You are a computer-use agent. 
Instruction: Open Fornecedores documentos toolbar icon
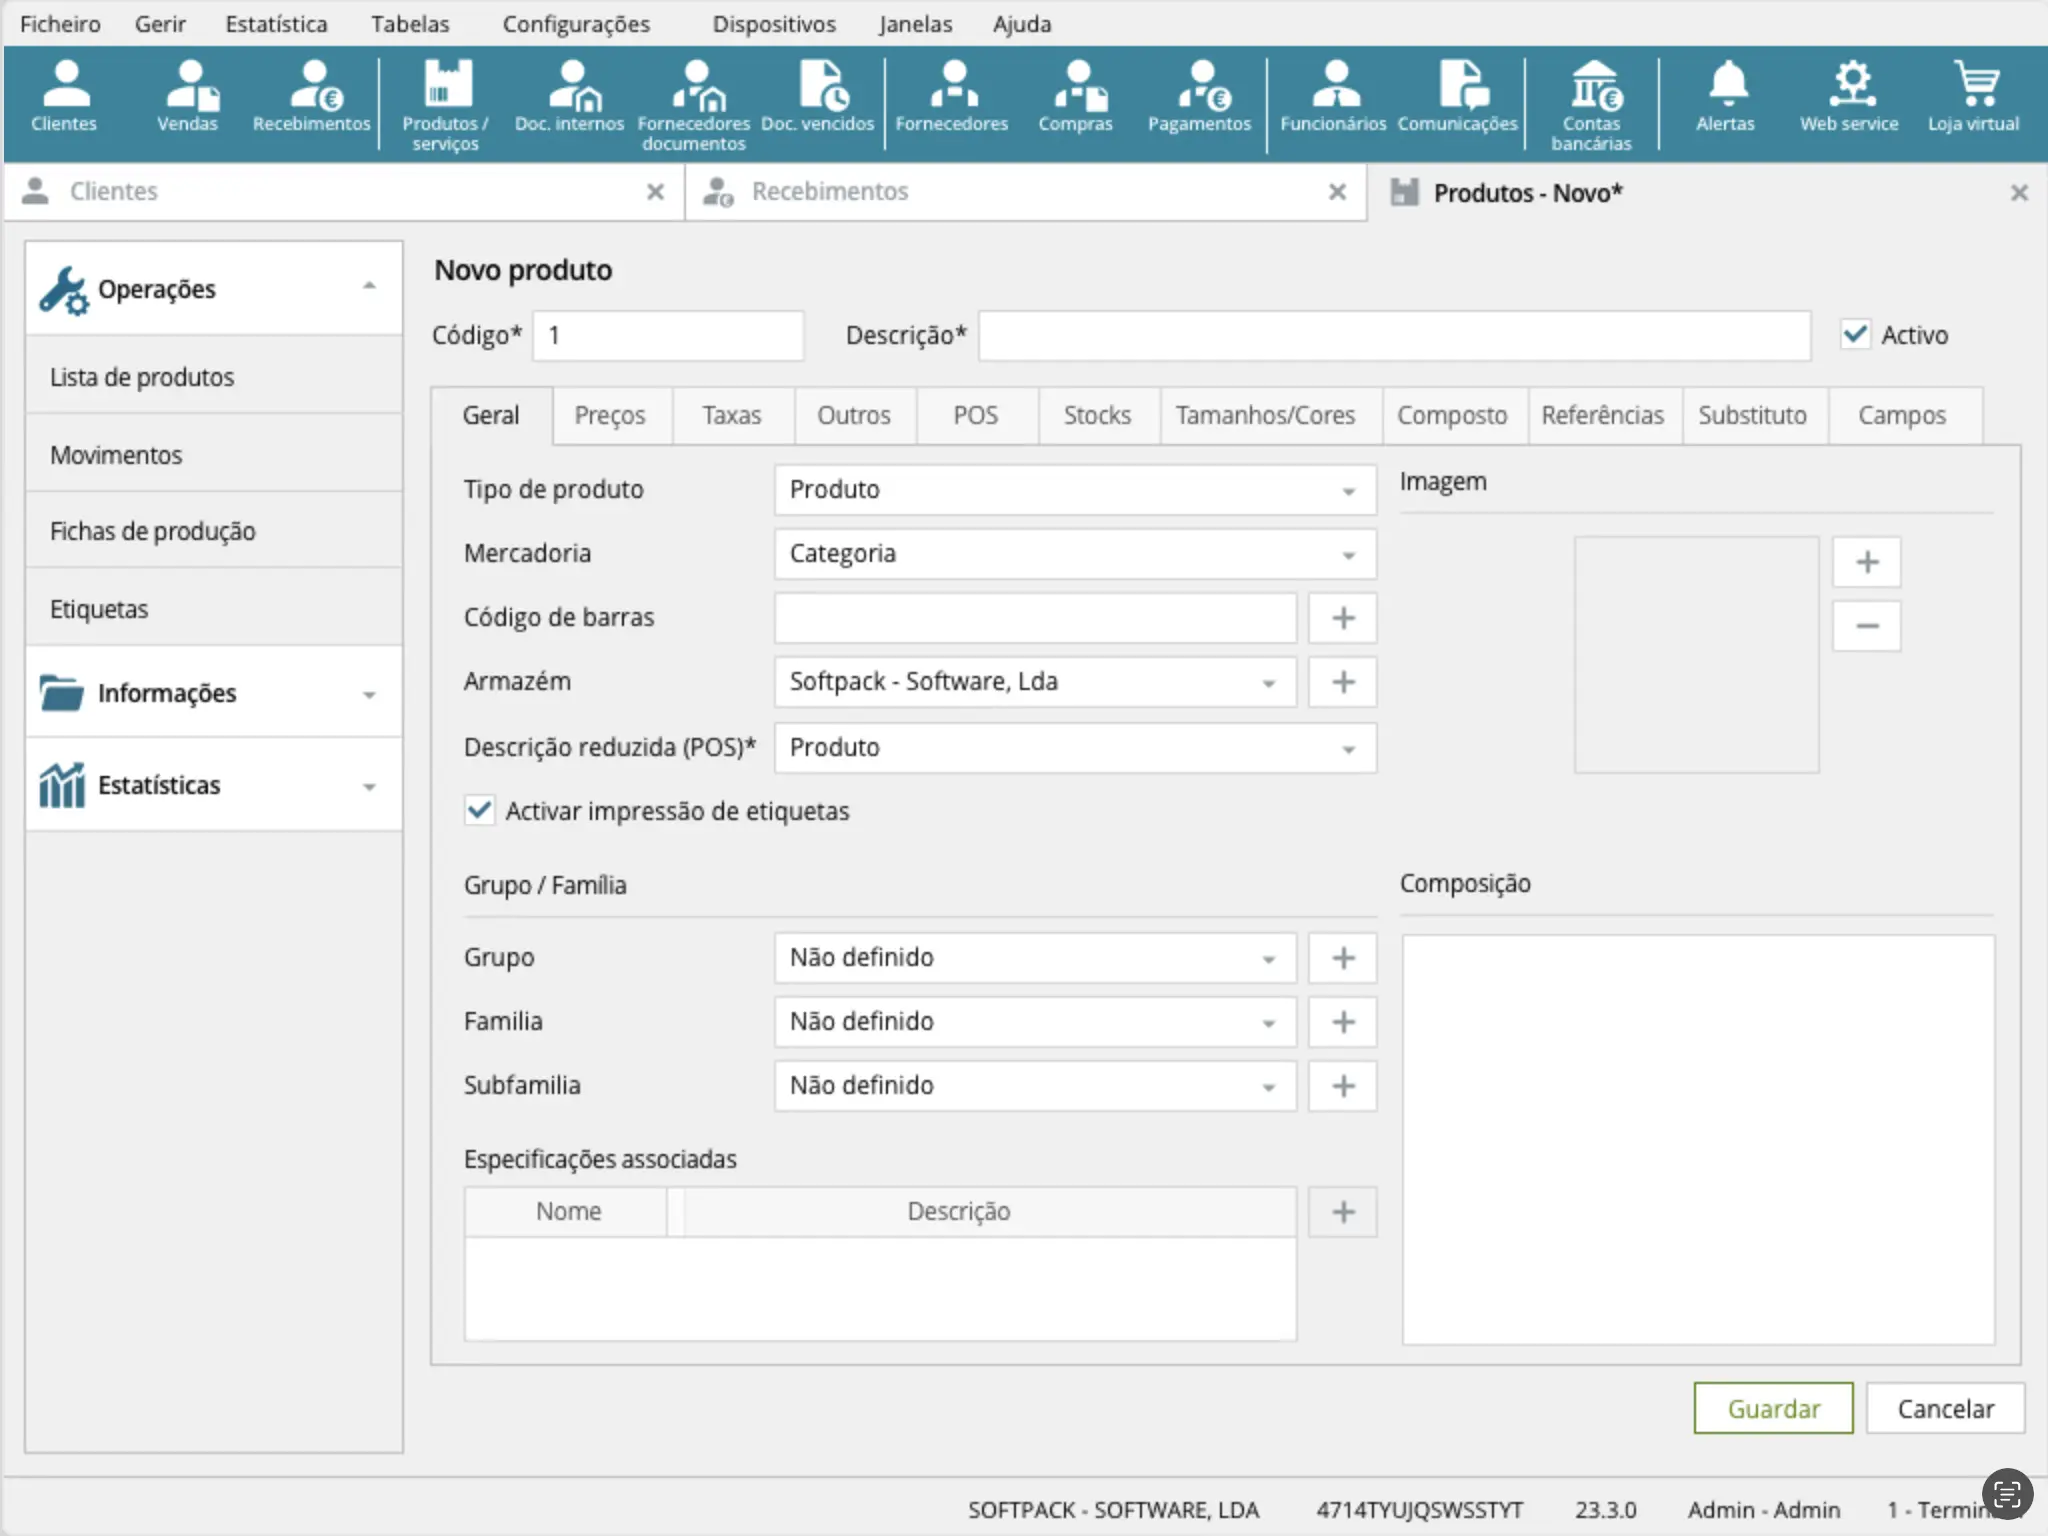pos(694,105)
